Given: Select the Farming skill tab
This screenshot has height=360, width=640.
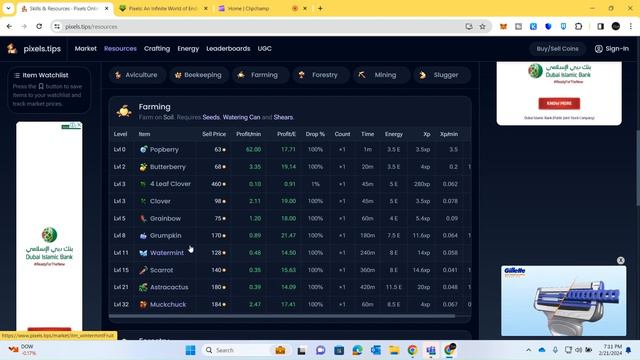Looking at the screenshot, I should click(260, 75).
